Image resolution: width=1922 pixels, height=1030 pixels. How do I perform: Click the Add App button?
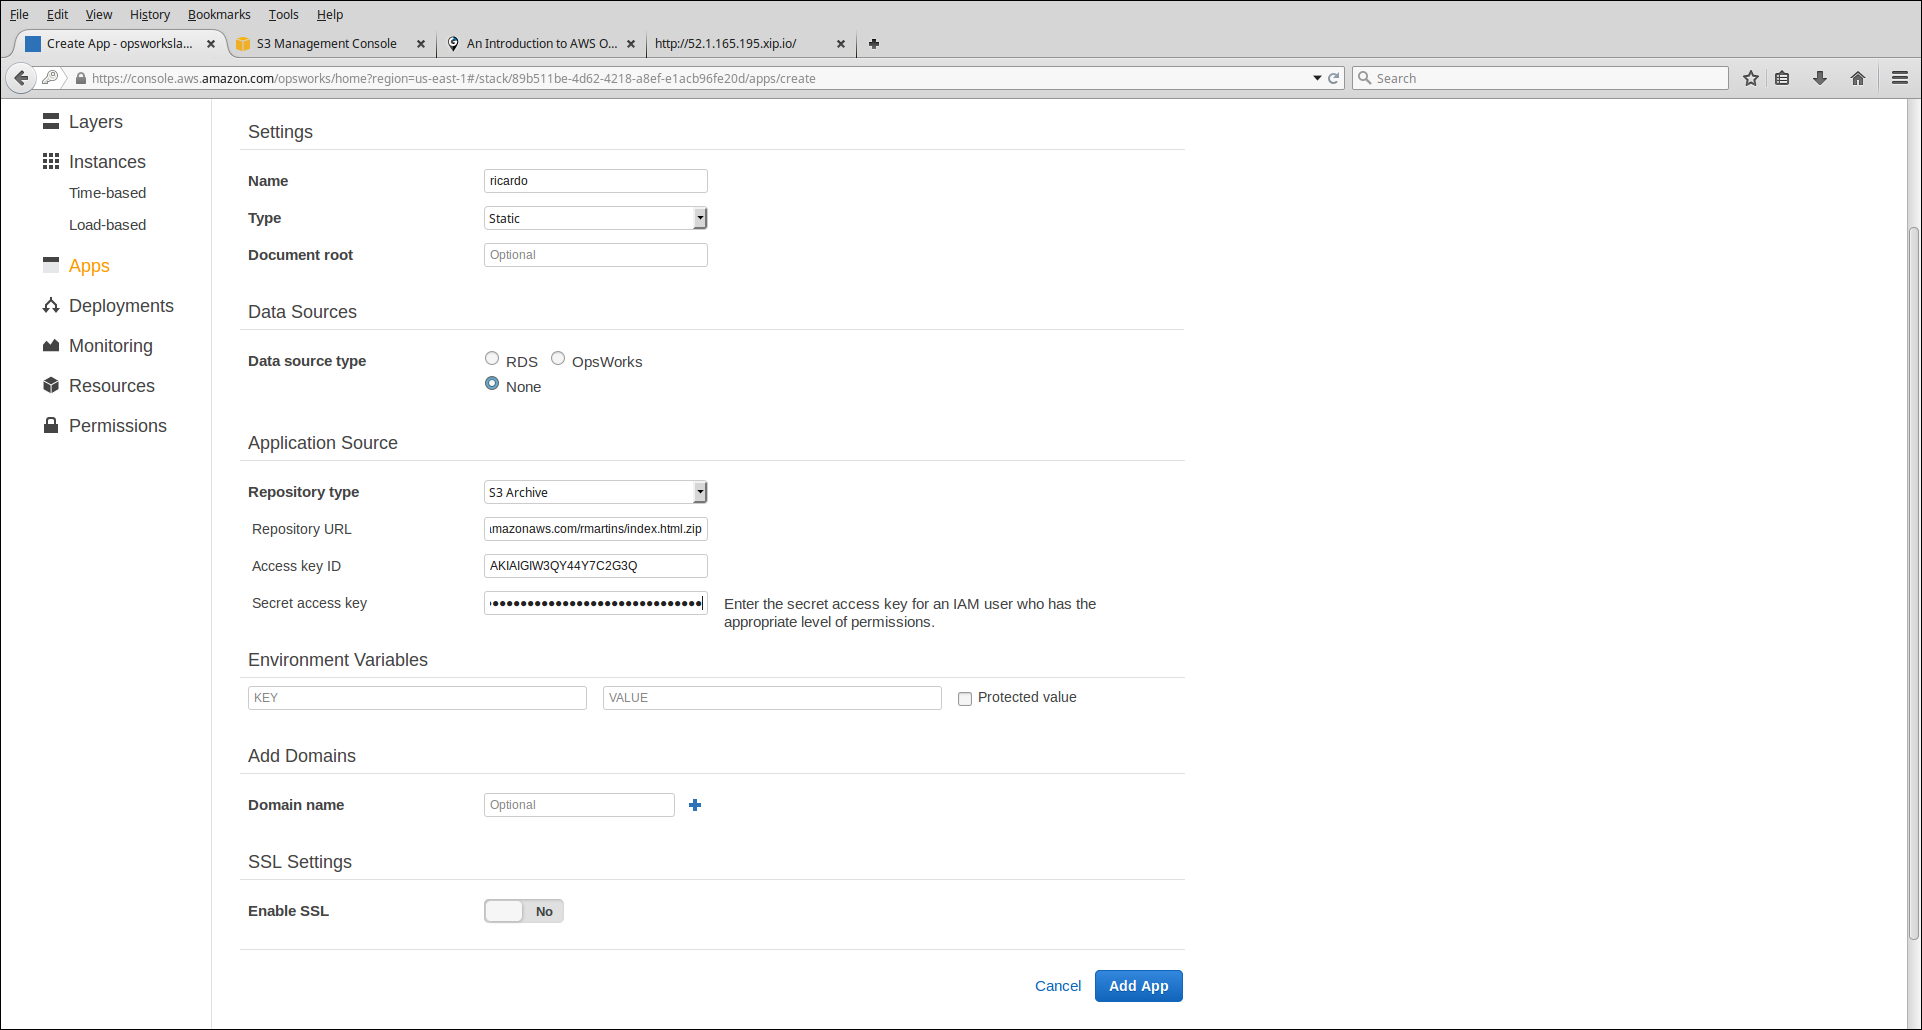(x=1138, y=986)
